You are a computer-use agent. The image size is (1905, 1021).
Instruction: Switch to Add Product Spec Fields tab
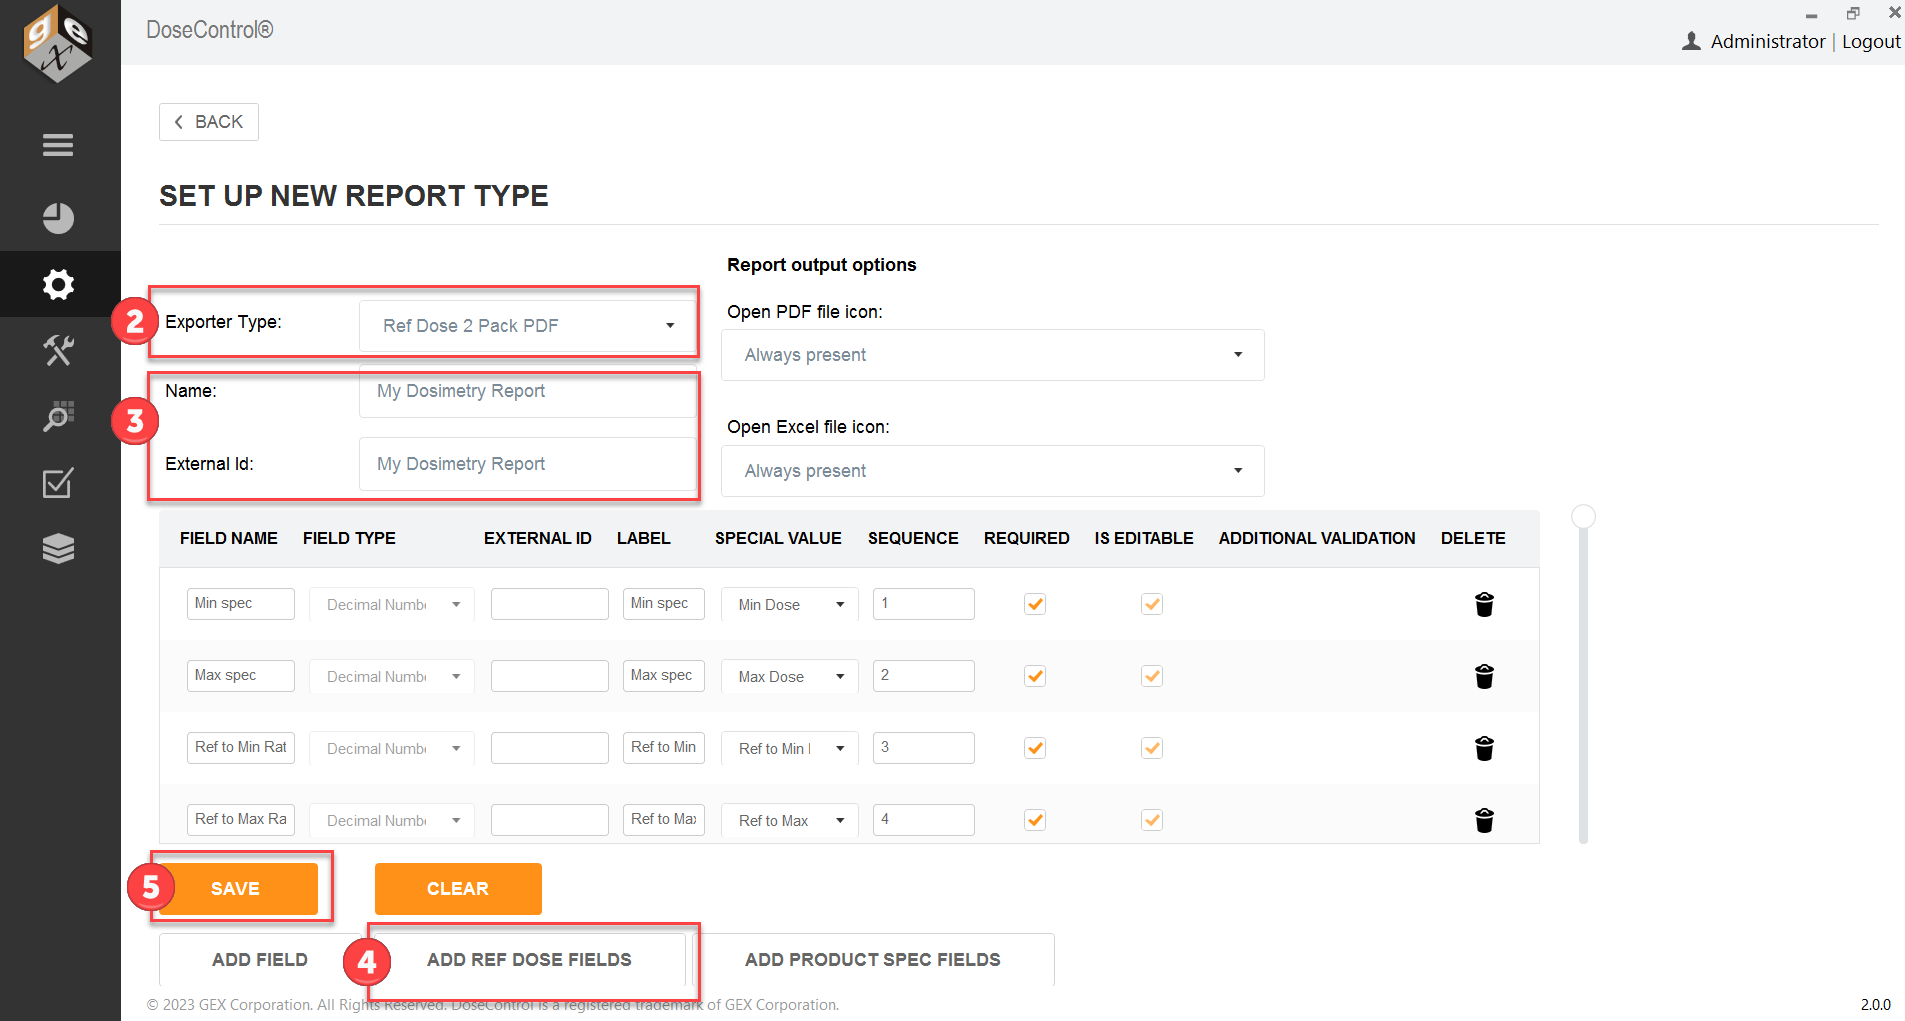(x=872, y=960)
